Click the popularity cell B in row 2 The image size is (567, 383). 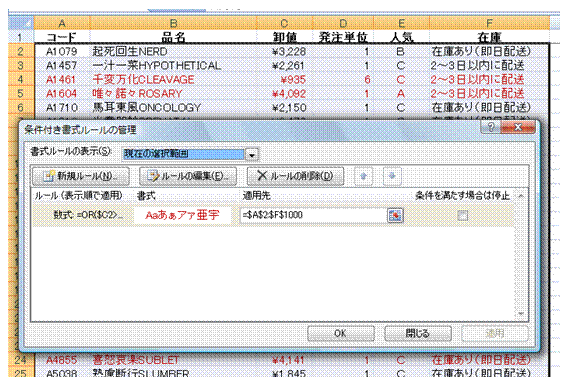coord(401,51)
